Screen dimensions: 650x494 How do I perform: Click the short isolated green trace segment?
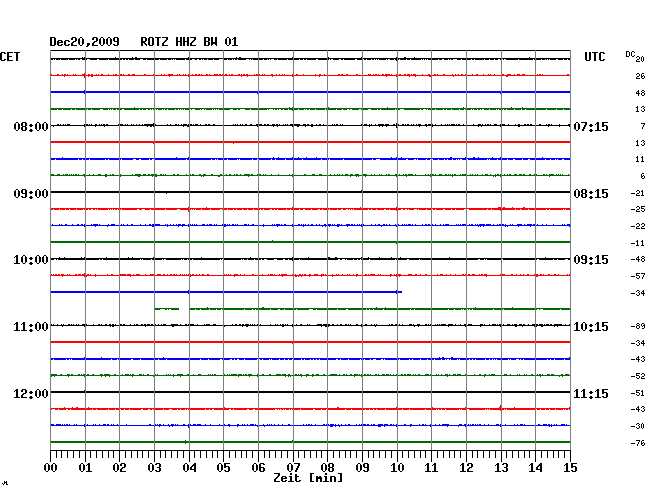pyautogui.click(x=167, y=309)
